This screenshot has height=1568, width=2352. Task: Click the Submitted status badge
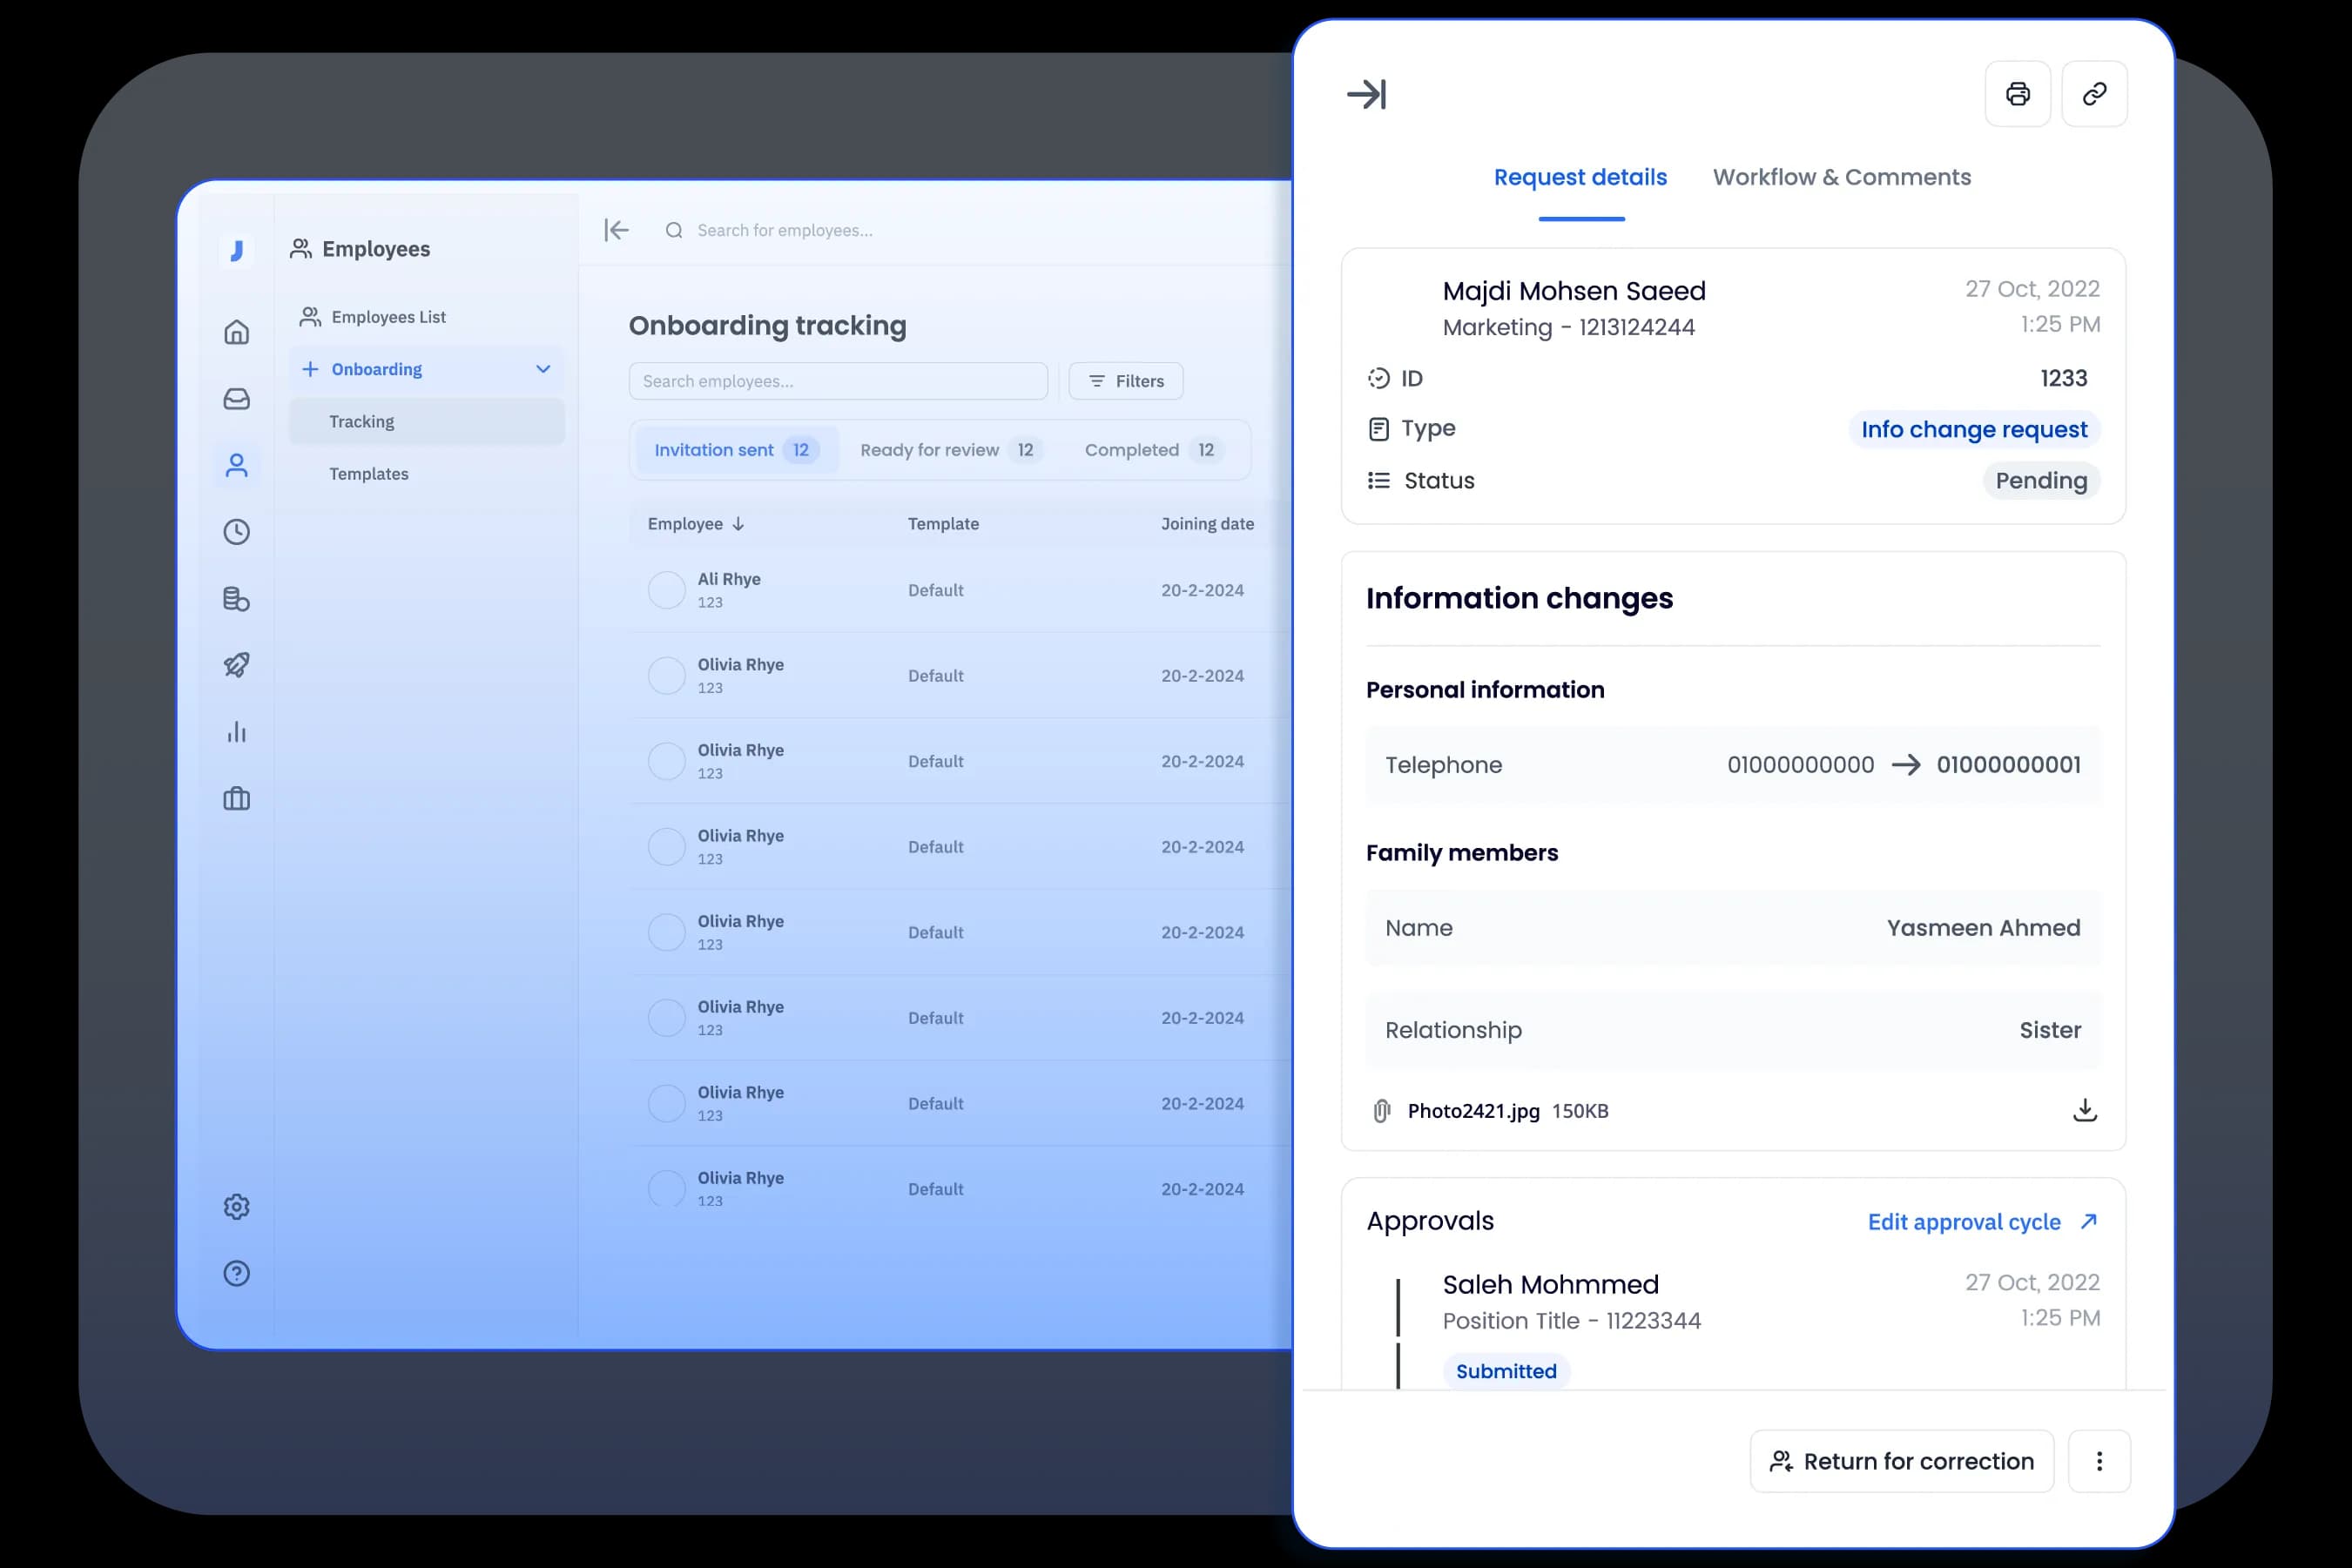[x=1506, y=1371]
